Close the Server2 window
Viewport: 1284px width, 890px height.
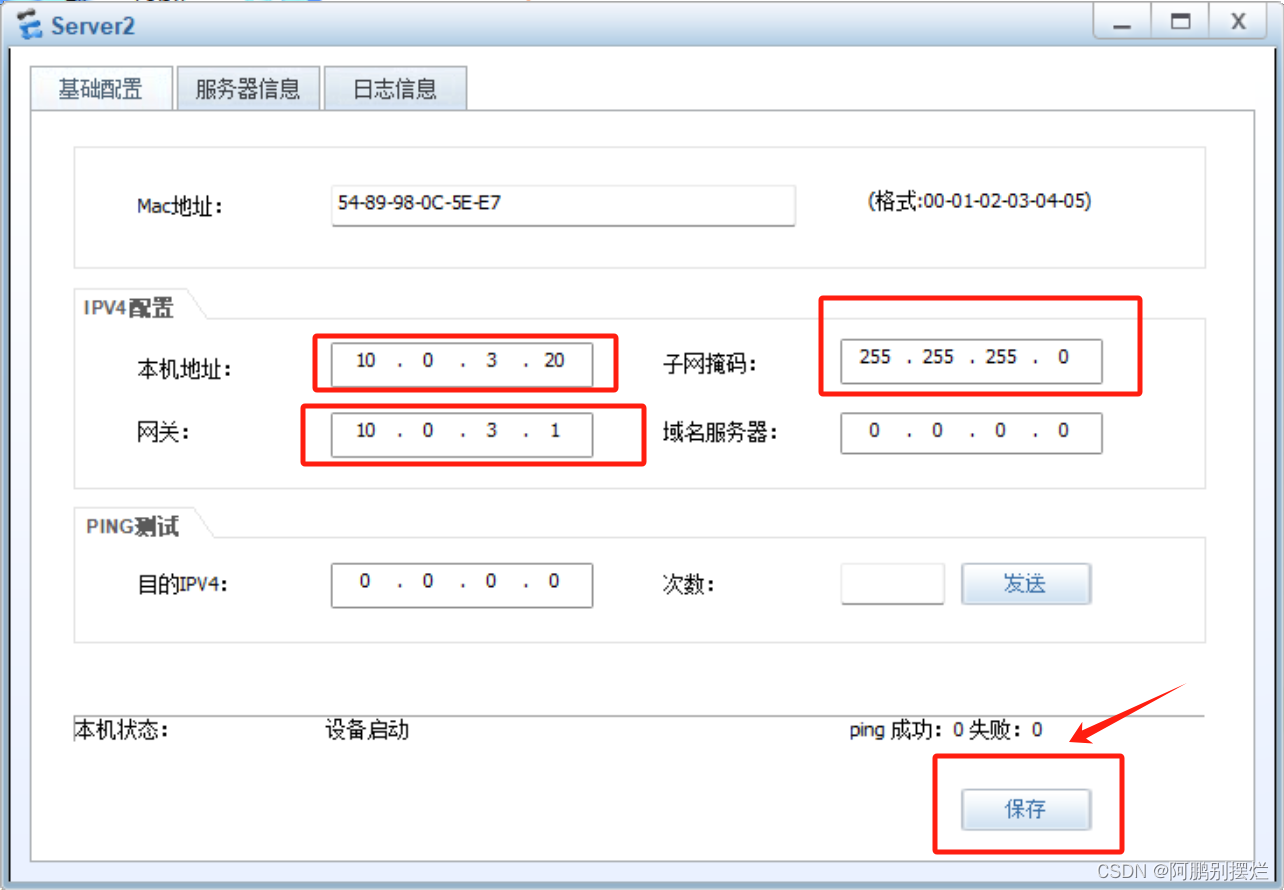[1238, 22]
